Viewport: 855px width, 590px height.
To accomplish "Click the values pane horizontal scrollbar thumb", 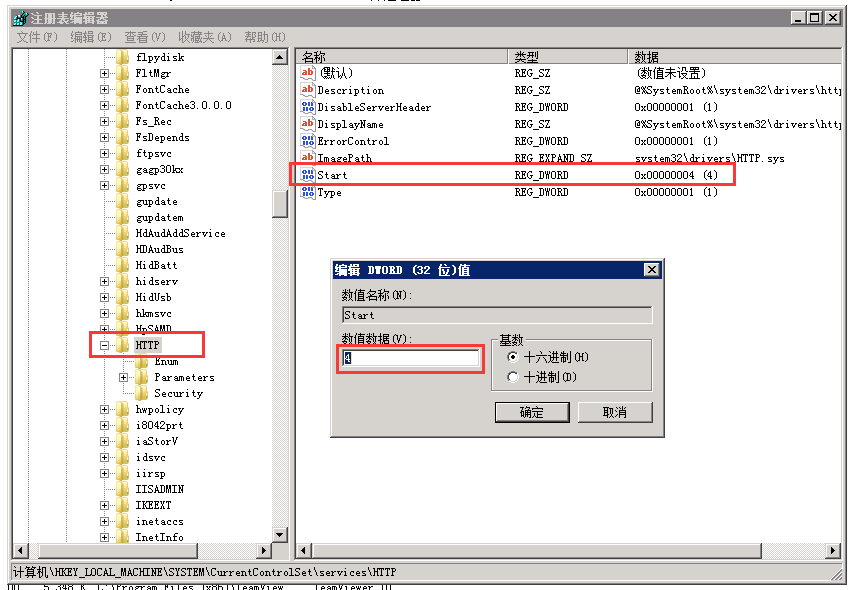I will point(537,551).
